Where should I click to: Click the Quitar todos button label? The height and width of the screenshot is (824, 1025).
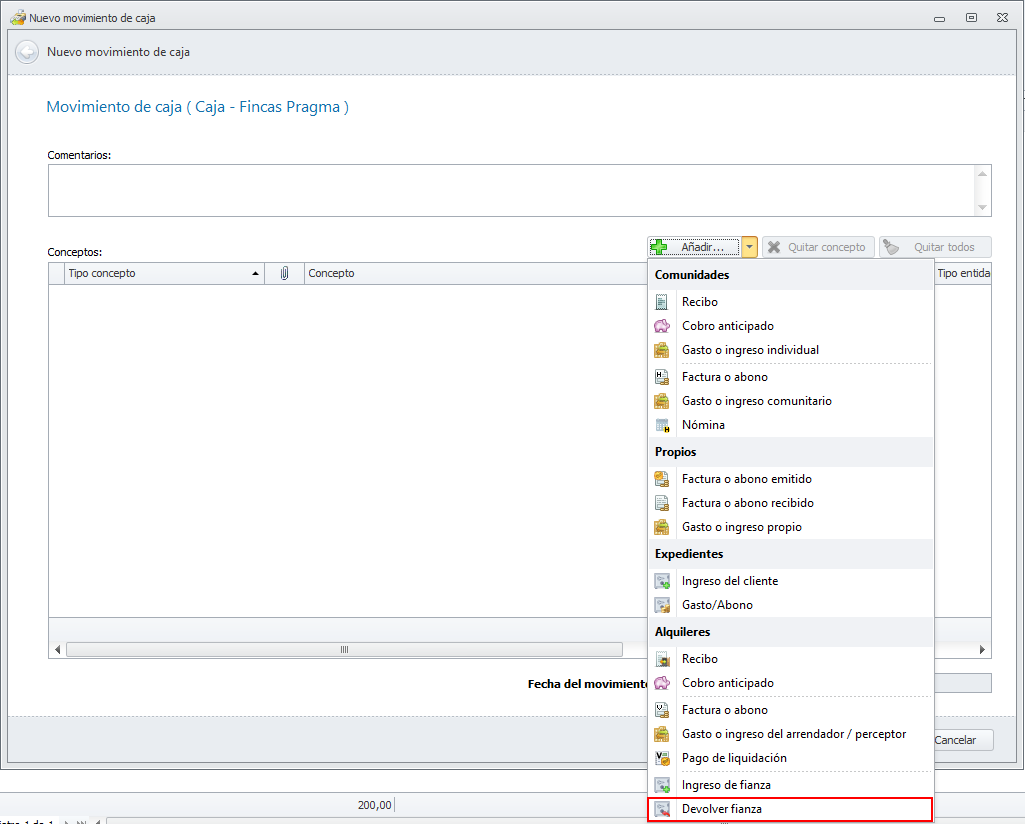point(944,247)
